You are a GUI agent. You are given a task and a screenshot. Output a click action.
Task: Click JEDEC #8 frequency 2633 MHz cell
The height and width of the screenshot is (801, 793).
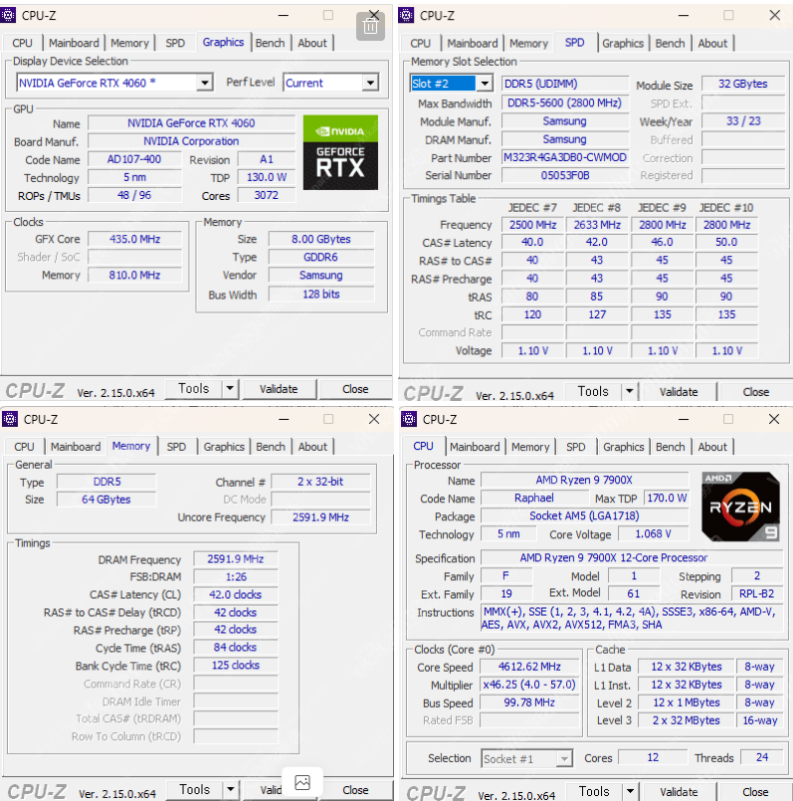pyautogui.click(x=597, y=225)
